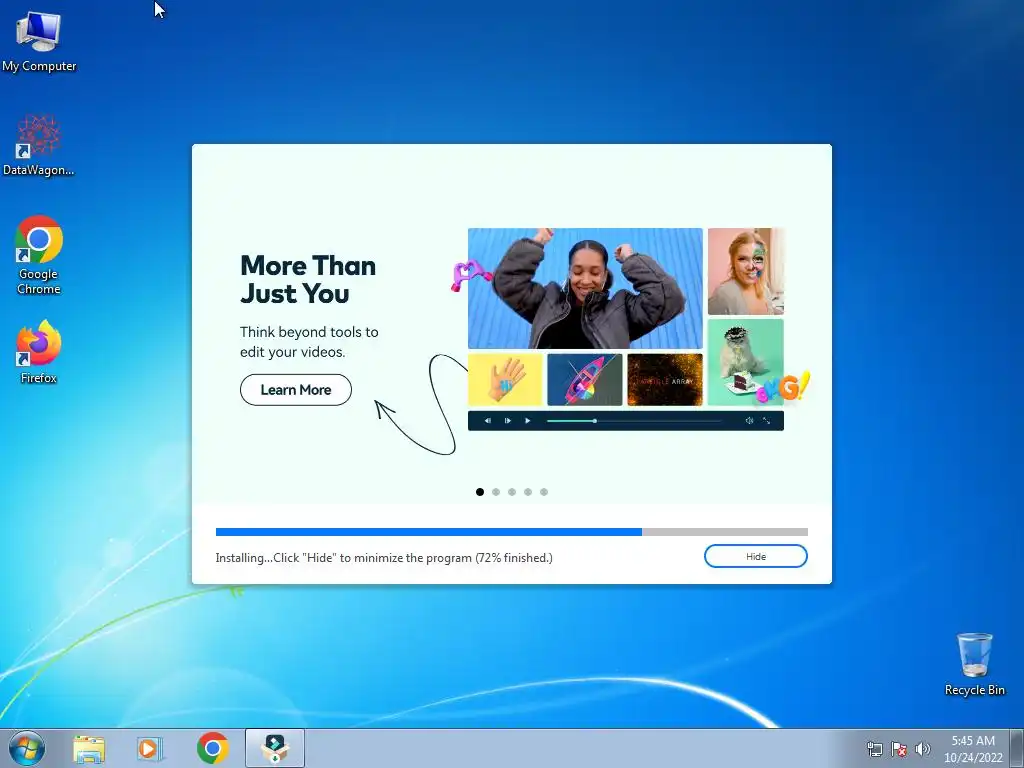Screen dimensions: 1024x768
Task: Click the installation progress bar
Action: click(511, 532)
